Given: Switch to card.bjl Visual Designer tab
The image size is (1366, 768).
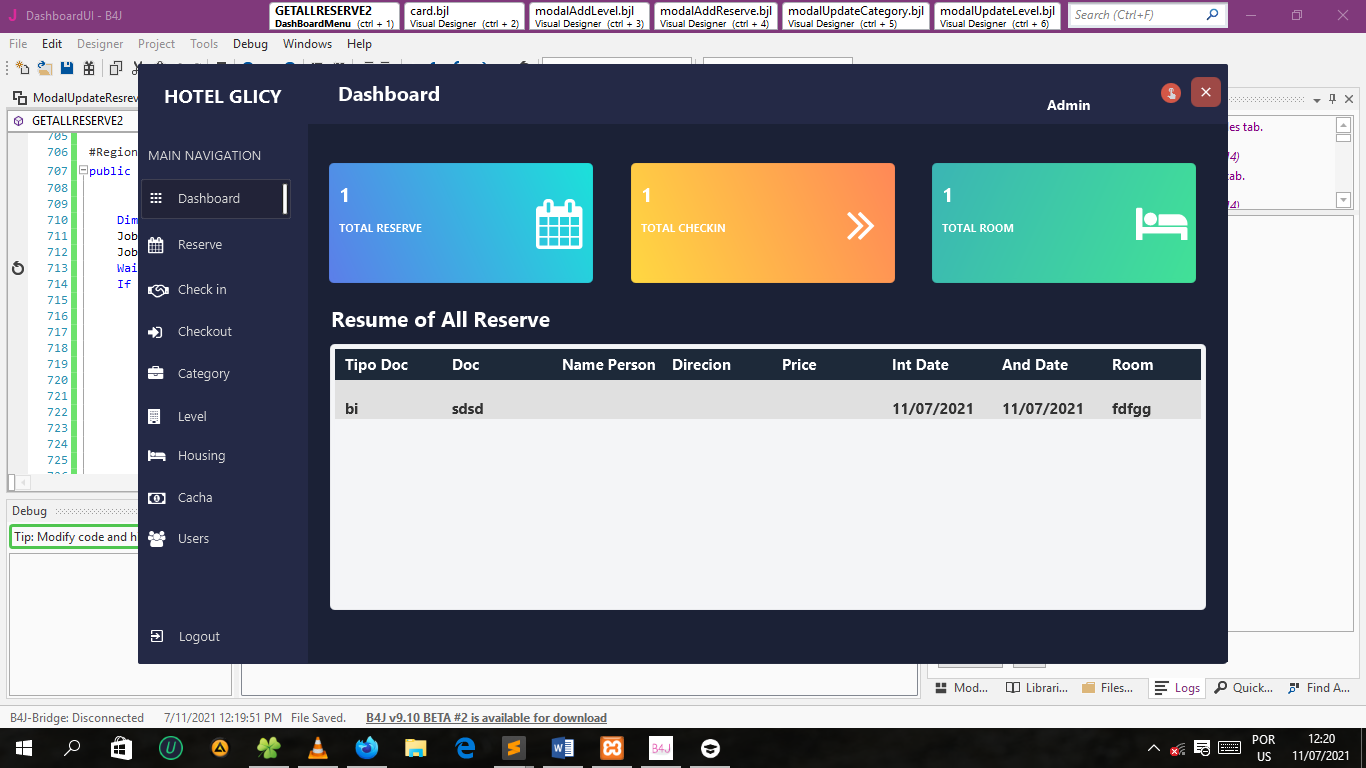Looking at the screenshot, I should [x=465, y=16].
